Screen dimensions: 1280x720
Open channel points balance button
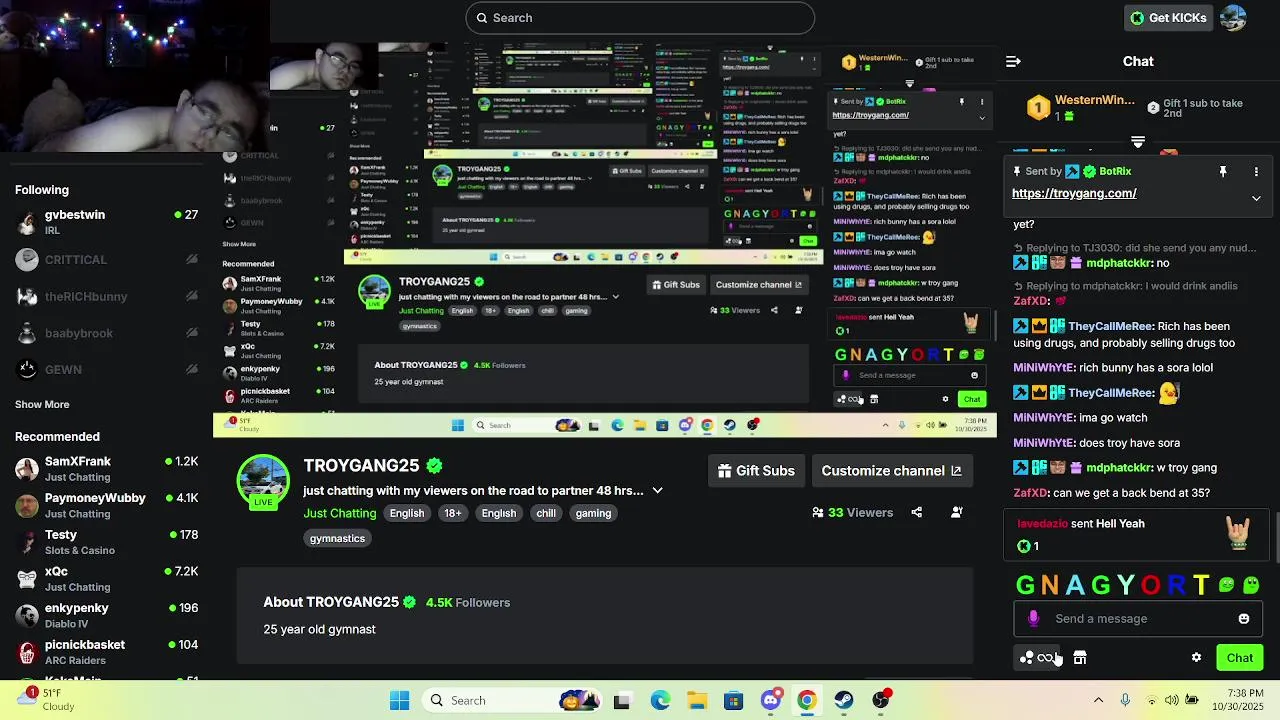(x=1038, y=658)
